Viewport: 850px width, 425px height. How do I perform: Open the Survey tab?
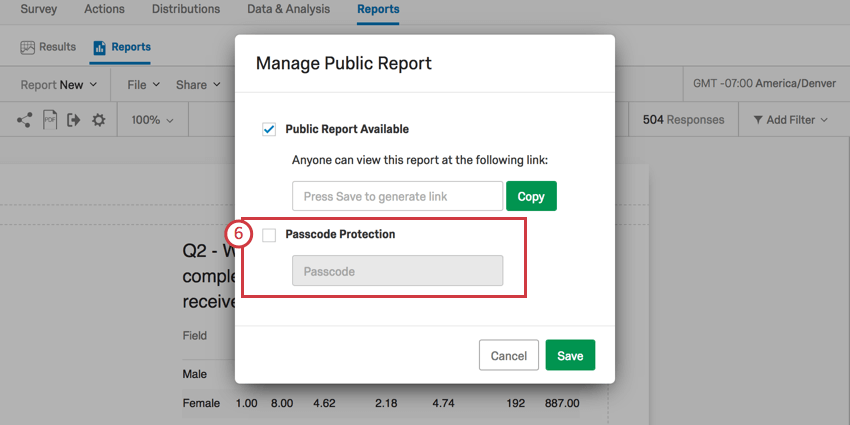point(39,10)
